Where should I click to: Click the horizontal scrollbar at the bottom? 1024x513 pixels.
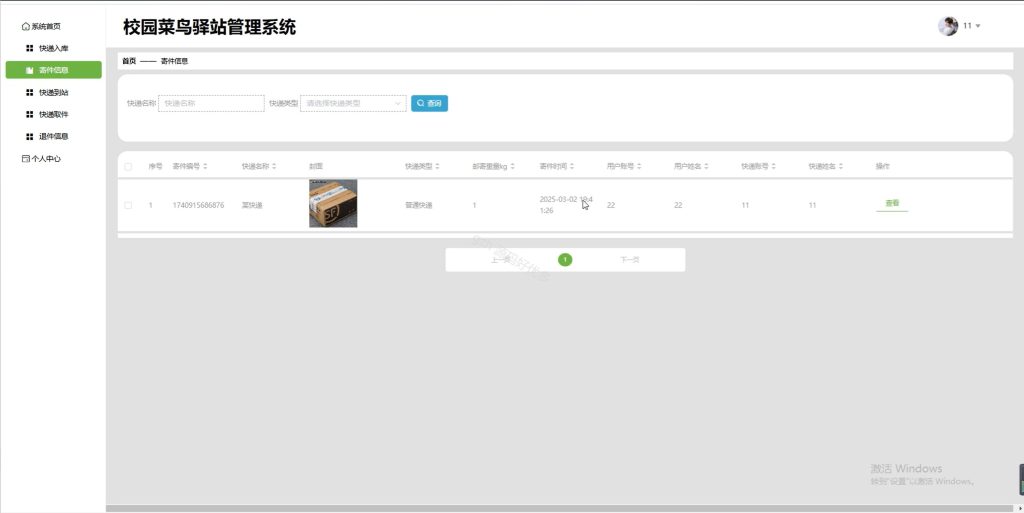(x=558, y=508)
